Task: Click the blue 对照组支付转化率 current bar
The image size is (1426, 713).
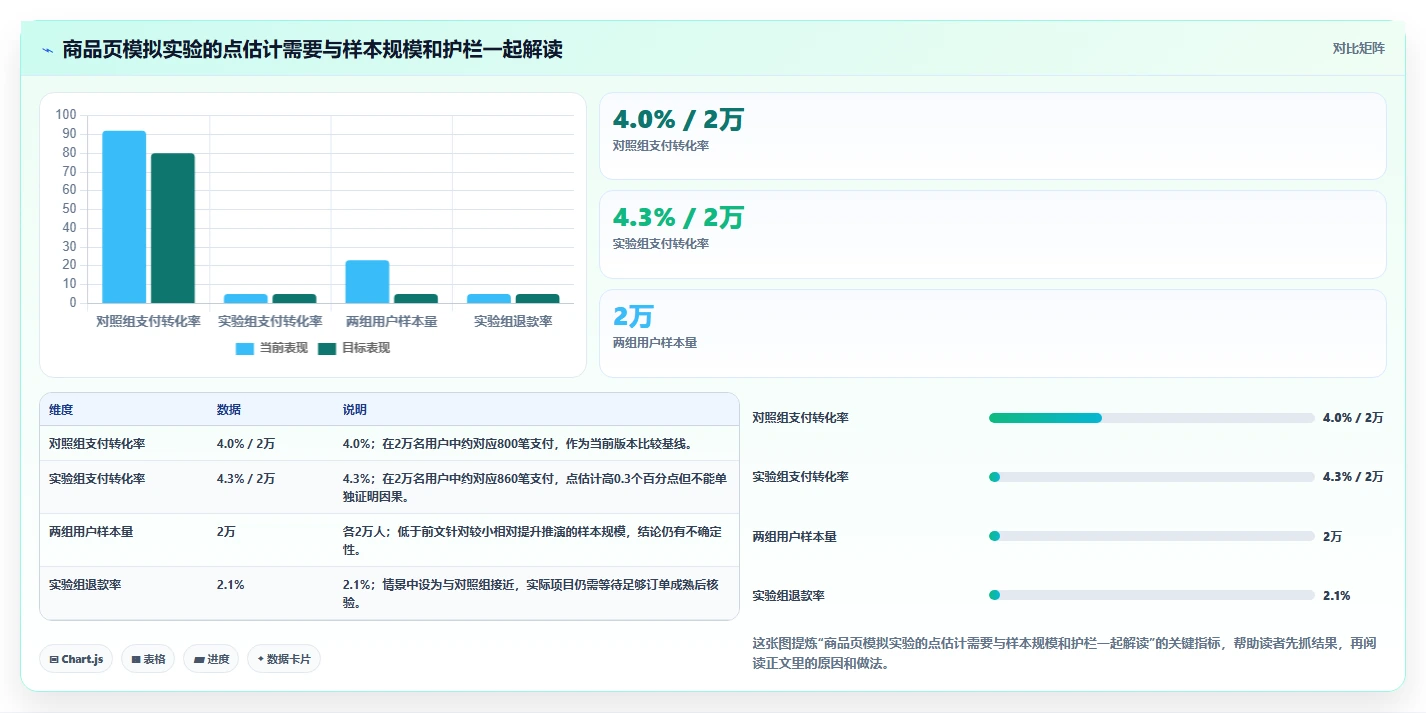Action: 124,217
